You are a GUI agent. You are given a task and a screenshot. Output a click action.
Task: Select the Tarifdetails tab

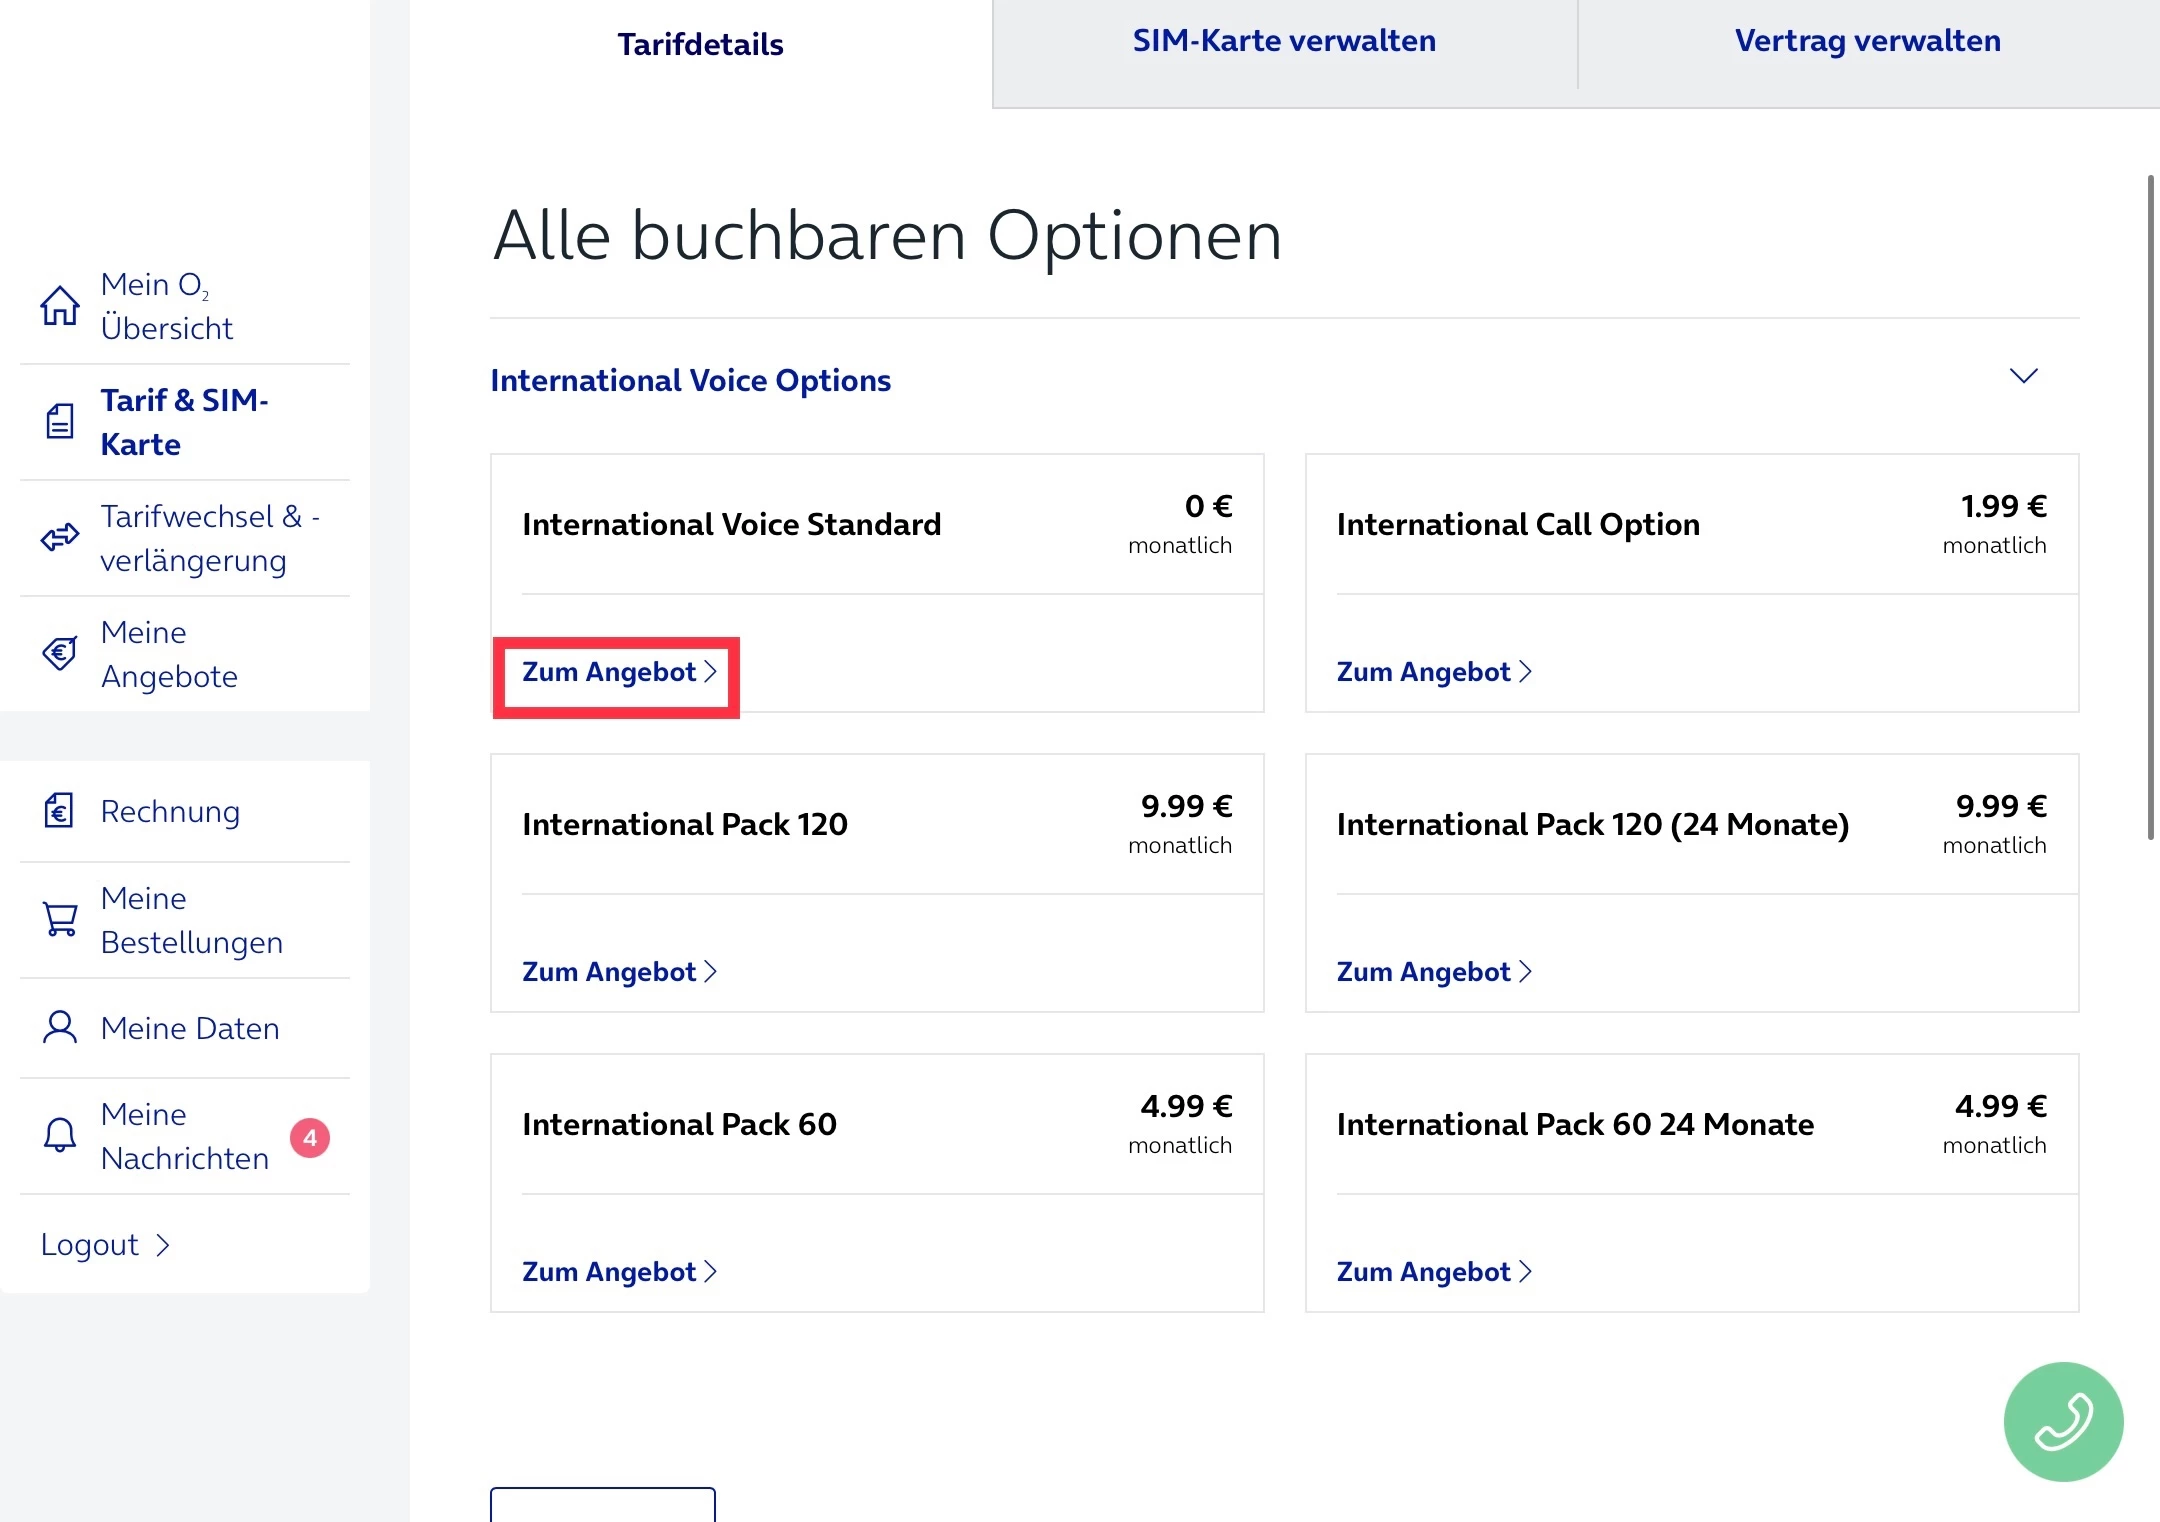(x=700, y=45)
